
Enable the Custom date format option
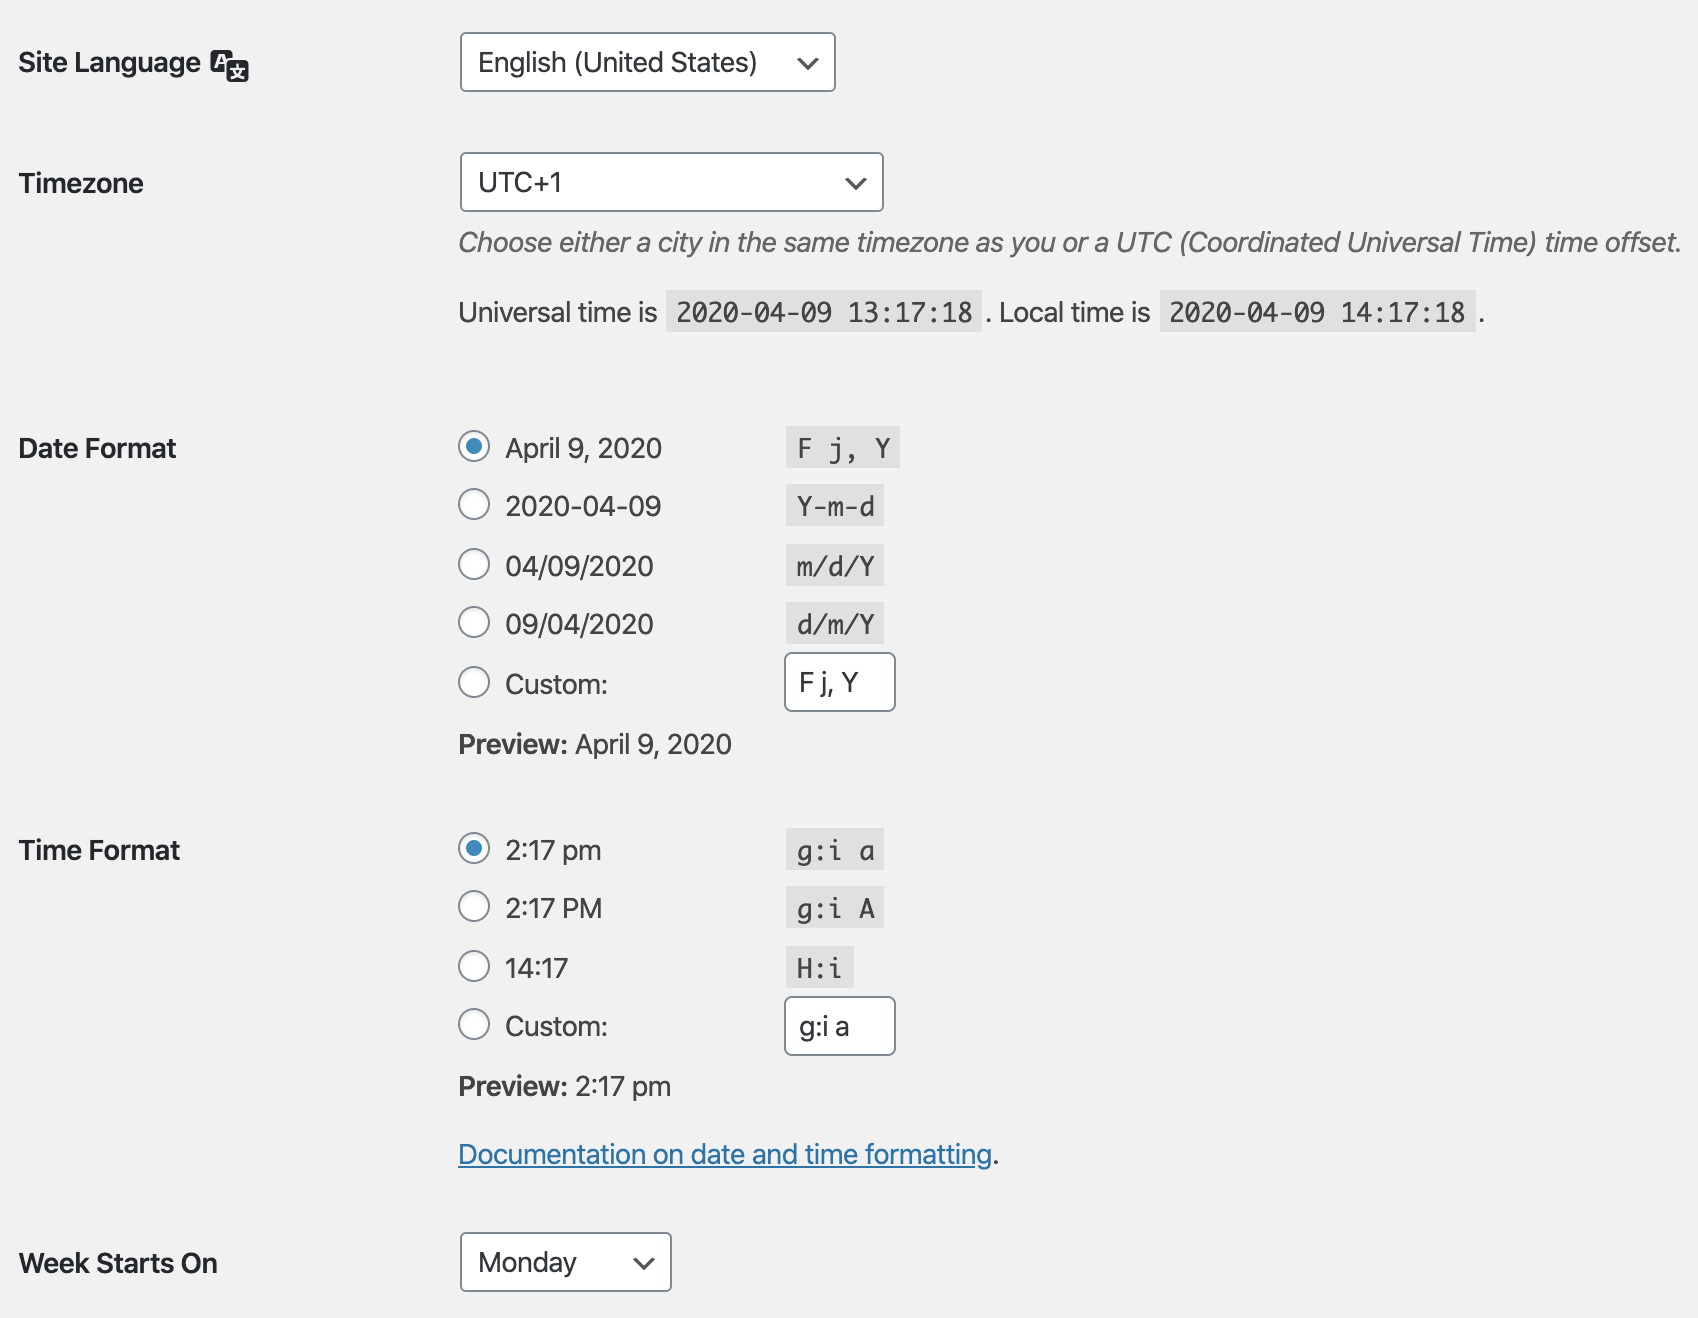pos(474,682)
